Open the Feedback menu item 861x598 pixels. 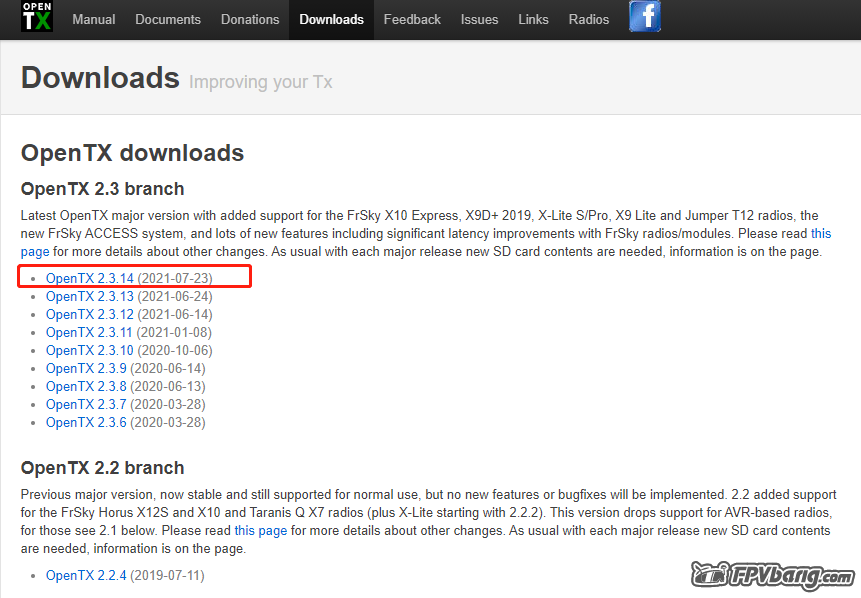[x=412, y=20]
